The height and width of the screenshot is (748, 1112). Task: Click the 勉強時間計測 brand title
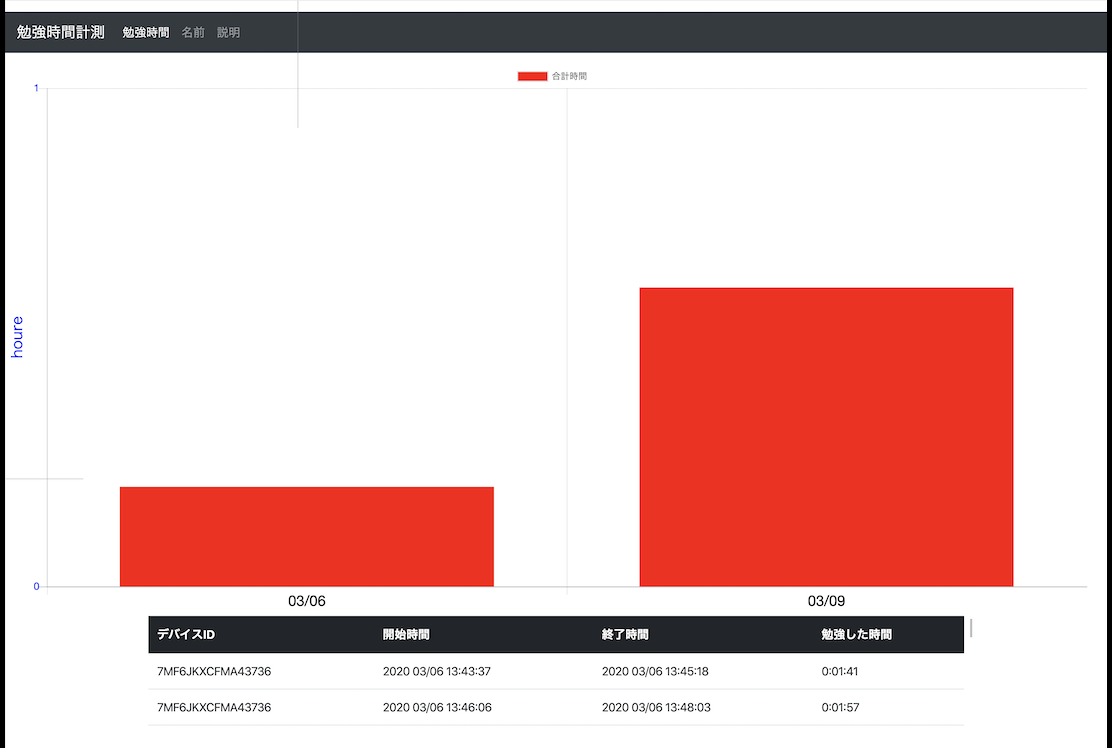point(60,32)
